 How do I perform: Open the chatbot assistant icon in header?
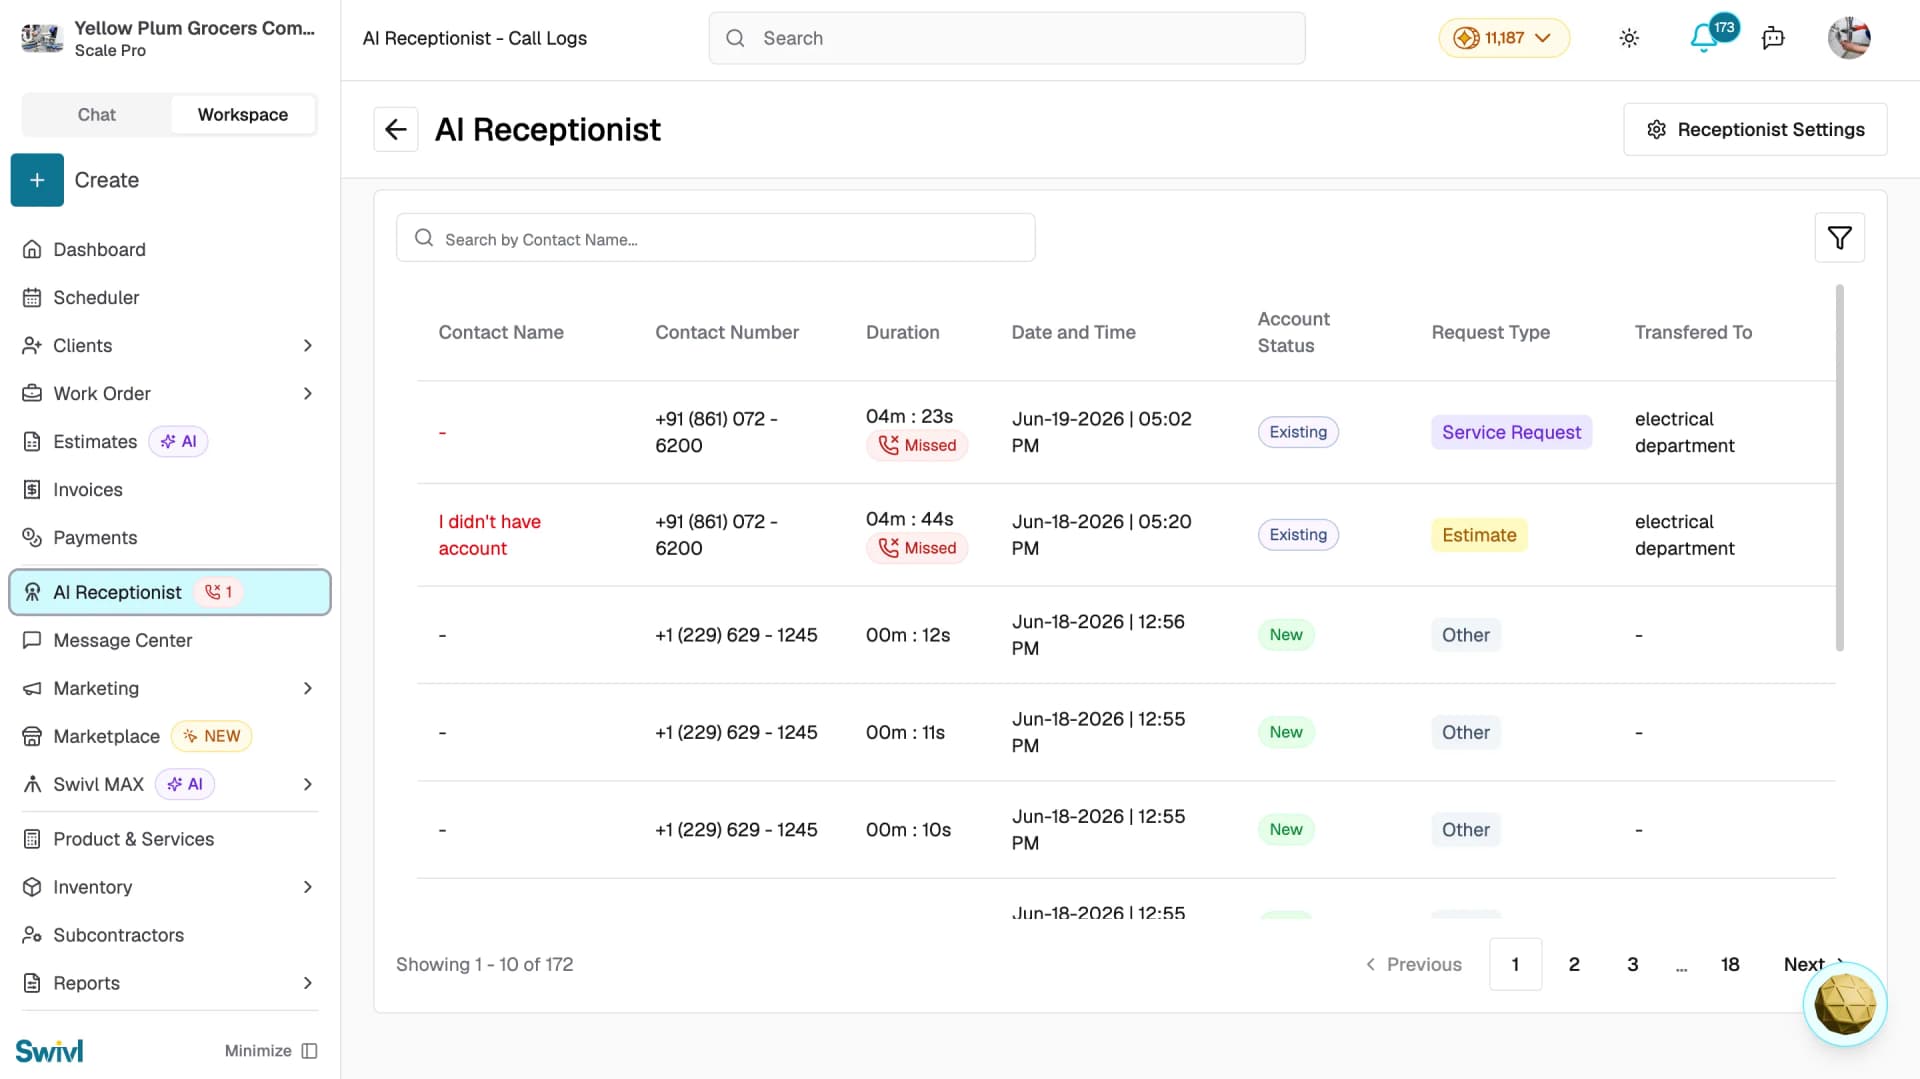[1773, 38]
